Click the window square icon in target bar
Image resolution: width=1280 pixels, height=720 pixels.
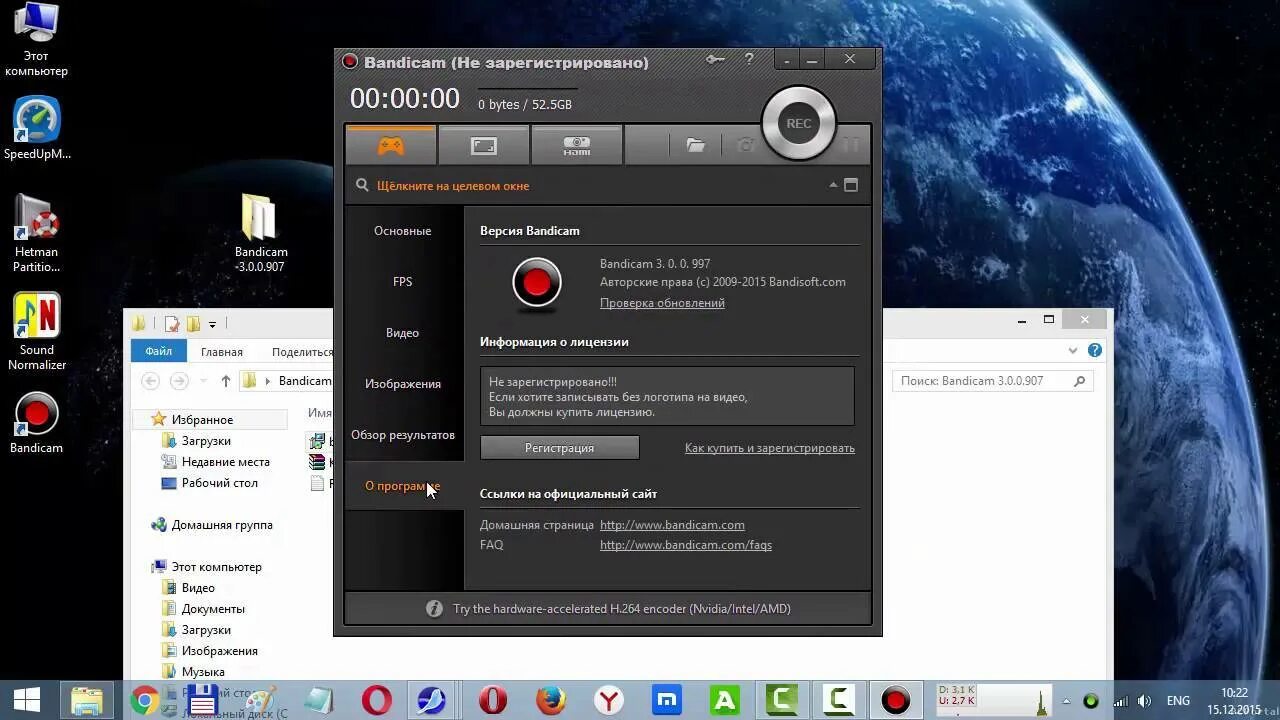coord(851,185)
